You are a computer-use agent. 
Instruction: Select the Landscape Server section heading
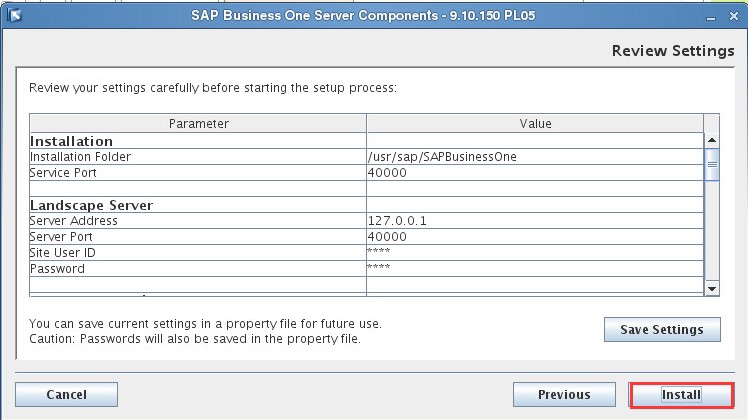pyautogui.click(x=91, y=205)
